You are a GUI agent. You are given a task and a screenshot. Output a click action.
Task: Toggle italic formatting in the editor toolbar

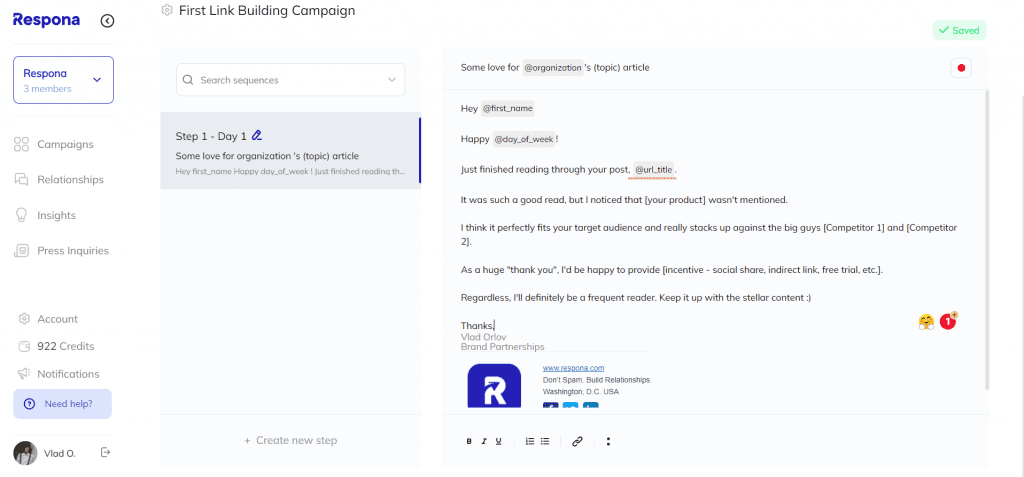pyautogui.click(x=484, y=442)
